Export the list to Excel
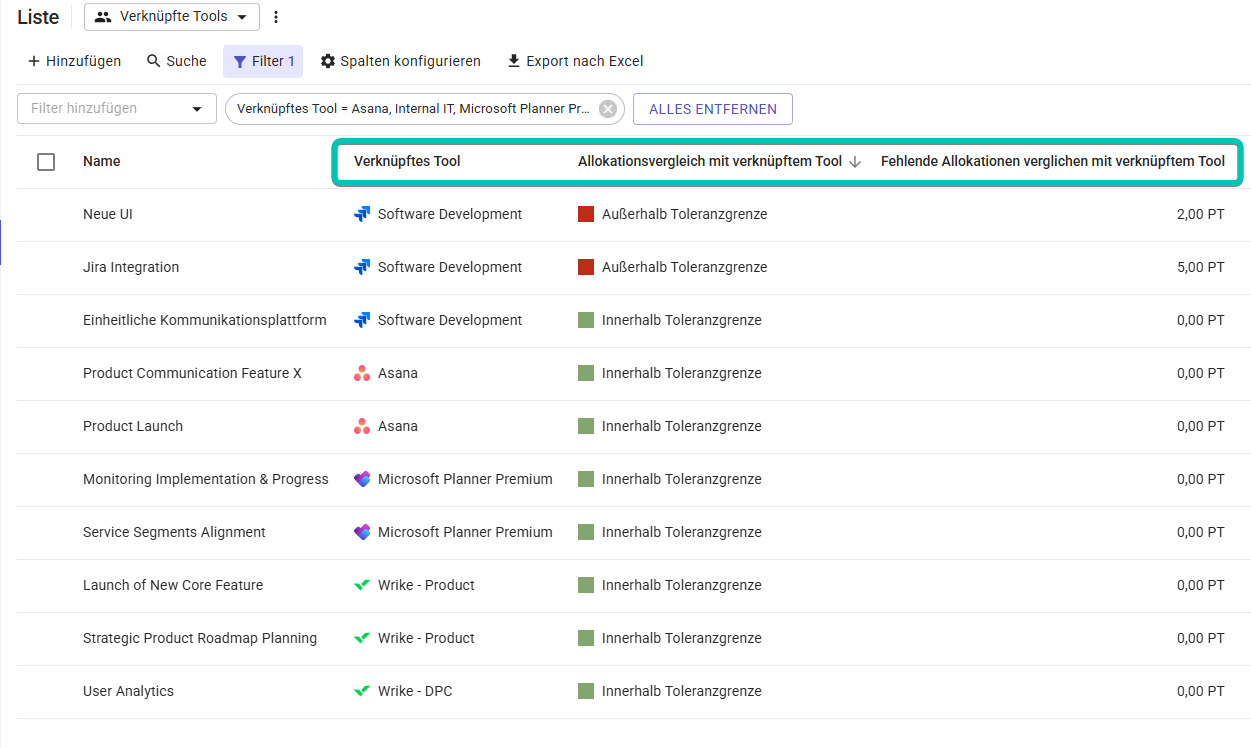The height and width of the screenshot is (748, 1251). [x=575, y=61]
